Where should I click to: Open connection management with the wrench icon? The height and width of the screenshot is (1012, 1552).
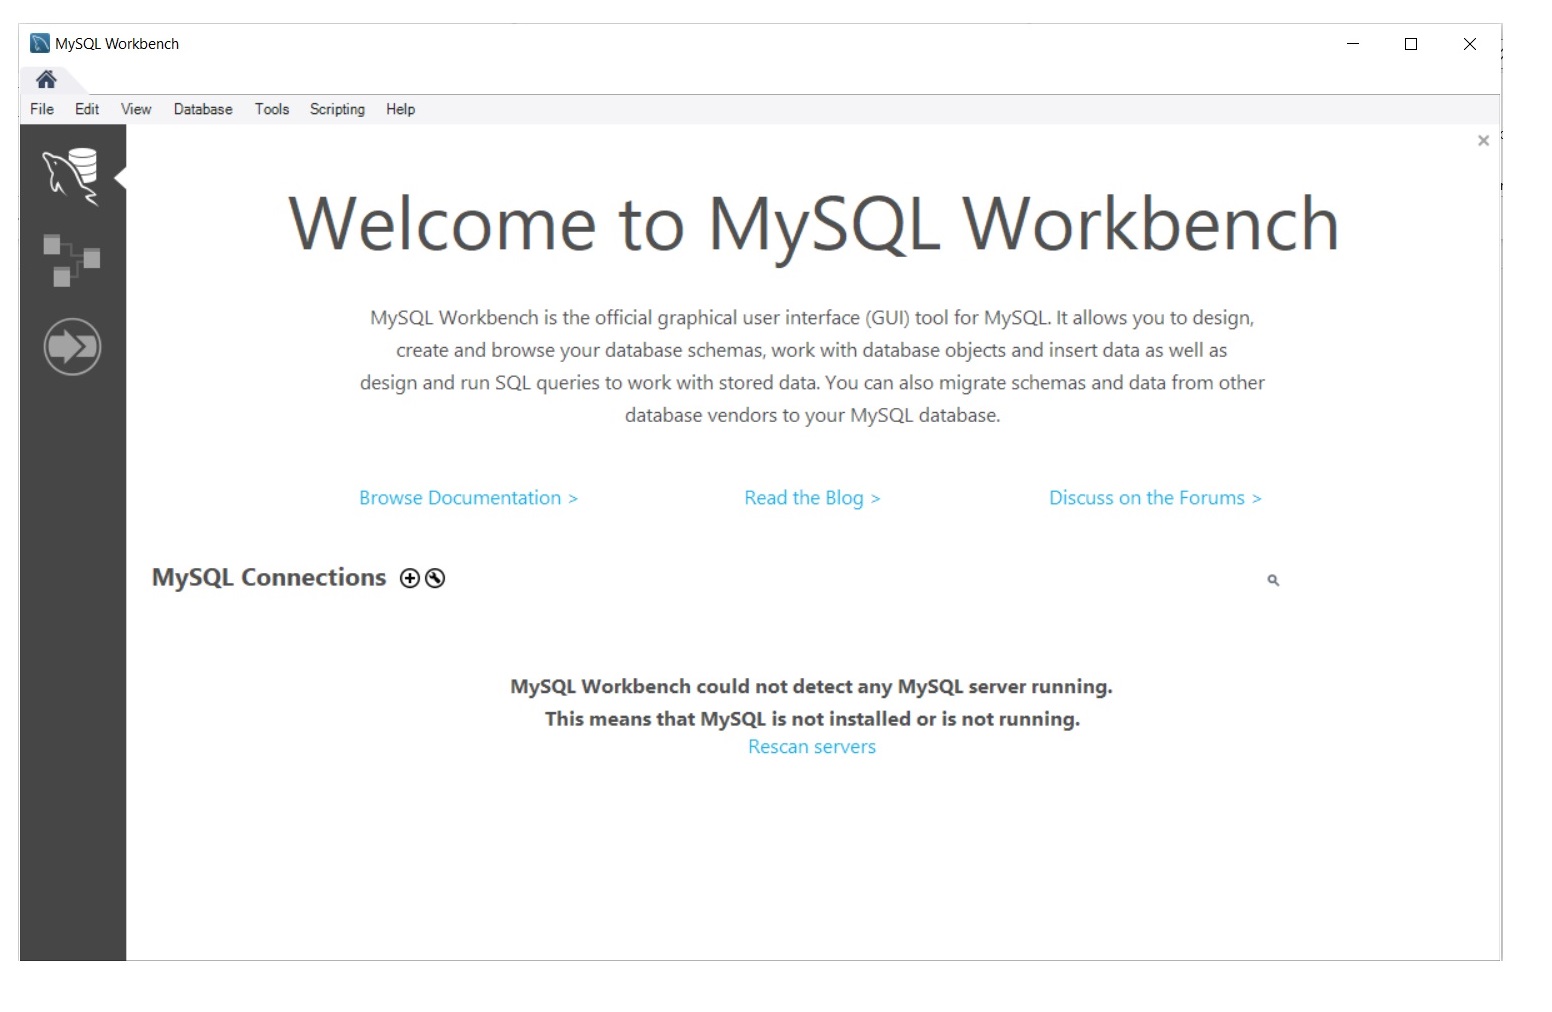[433, 578]
